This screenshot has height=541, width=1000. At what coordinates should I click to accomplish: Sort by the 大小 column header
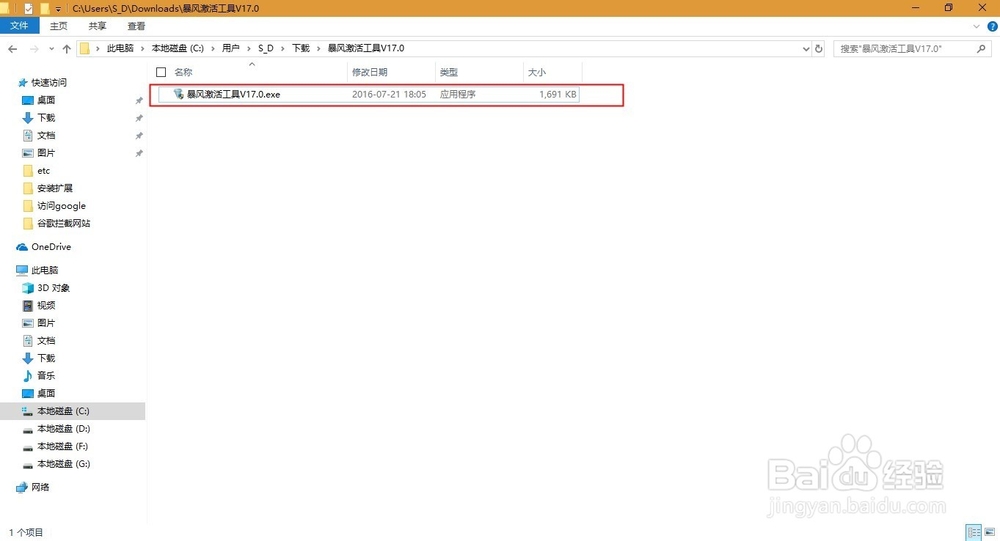(537, 72)
